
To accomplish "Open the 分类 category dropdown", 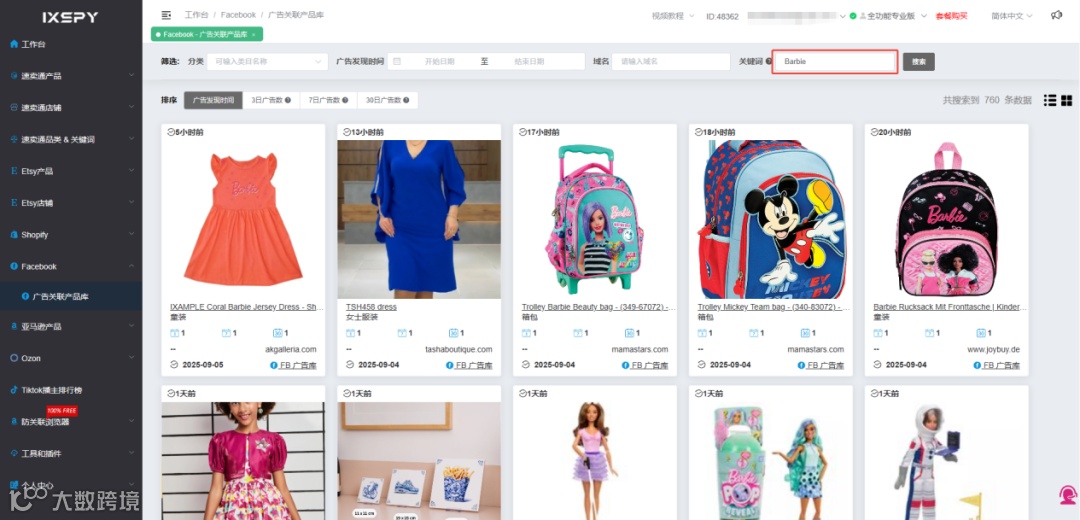I will point(267,61).
